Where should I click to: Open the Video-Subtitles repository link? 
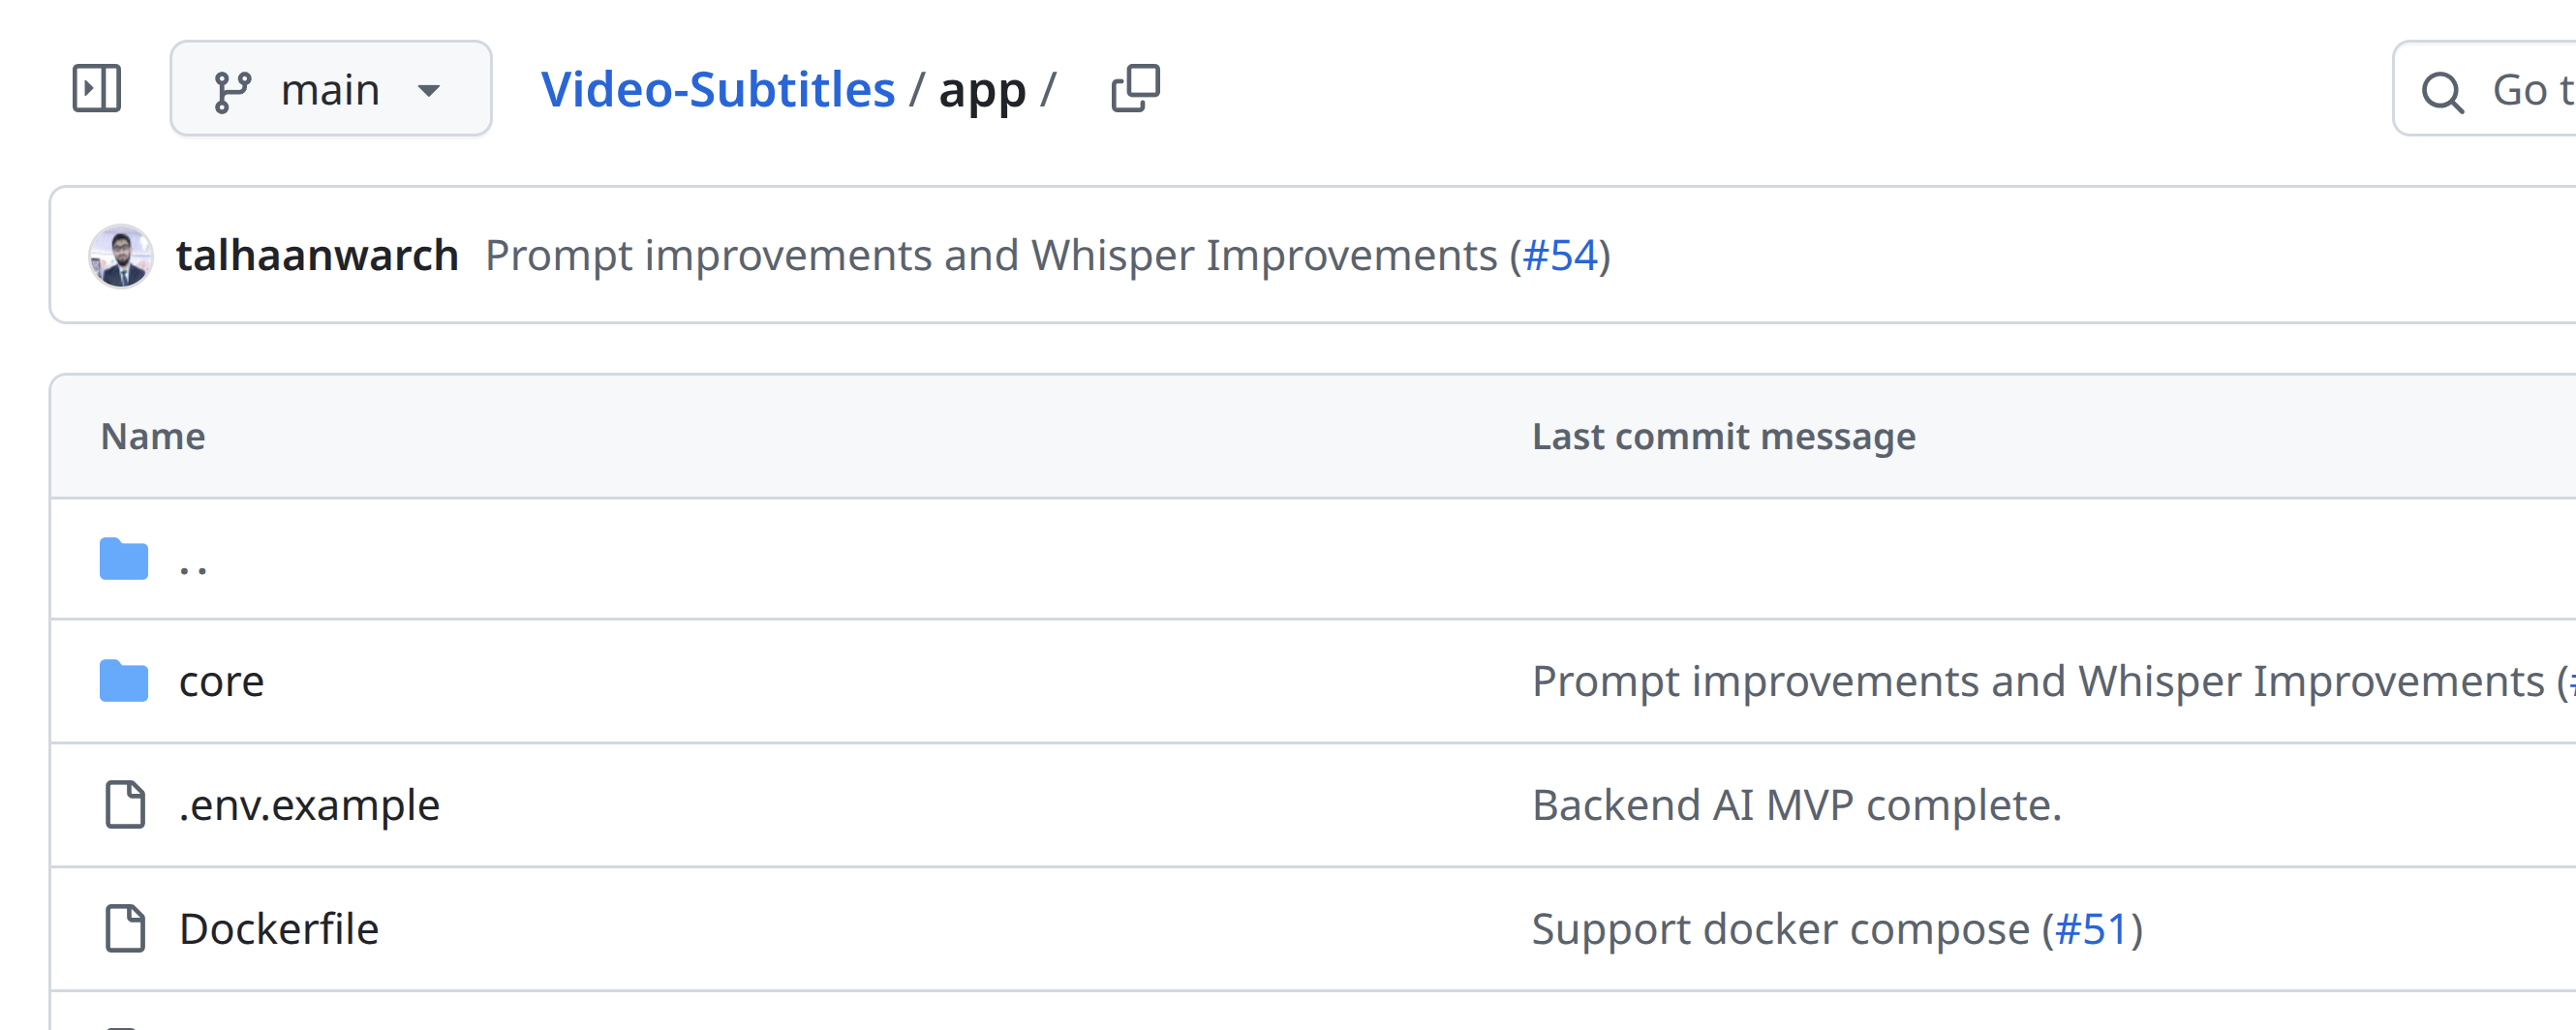(717, 90)
